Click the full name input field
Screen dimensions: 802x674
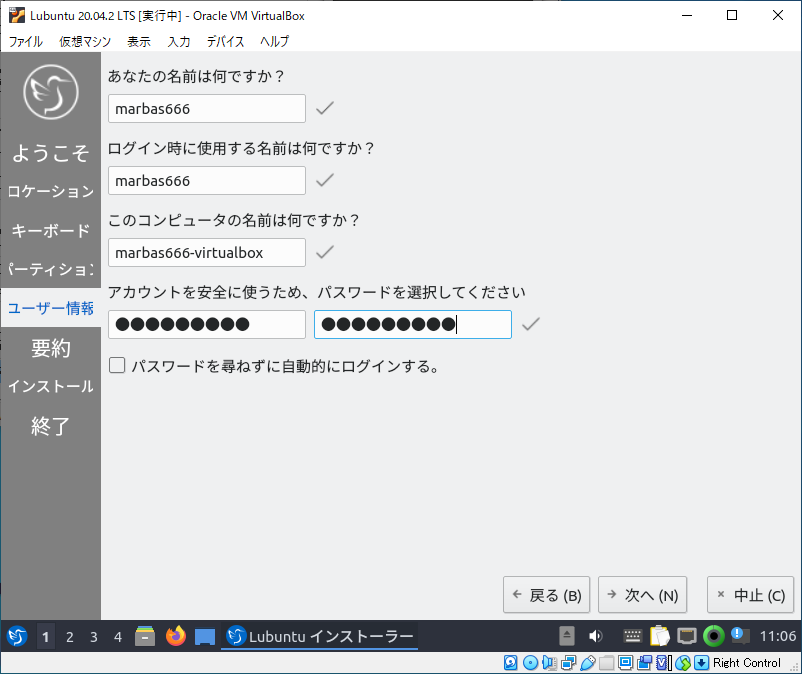coord(207,108)
